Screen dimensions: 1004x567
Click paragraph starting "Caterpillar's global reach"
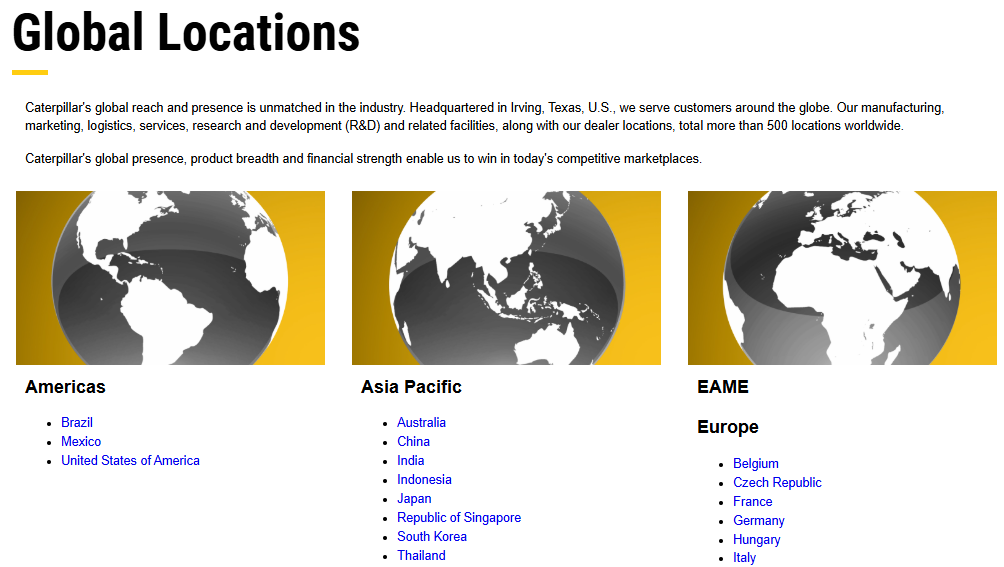[485, 117]
